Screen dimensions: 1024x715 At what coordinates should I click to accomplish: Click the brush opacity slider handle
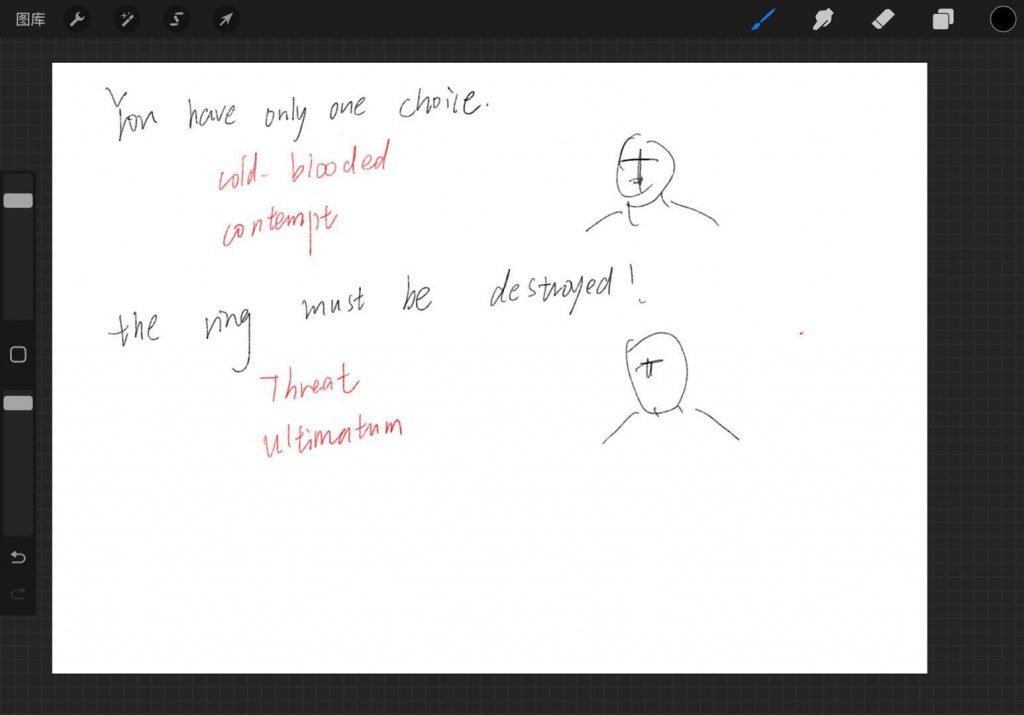[x=18, y=403]
